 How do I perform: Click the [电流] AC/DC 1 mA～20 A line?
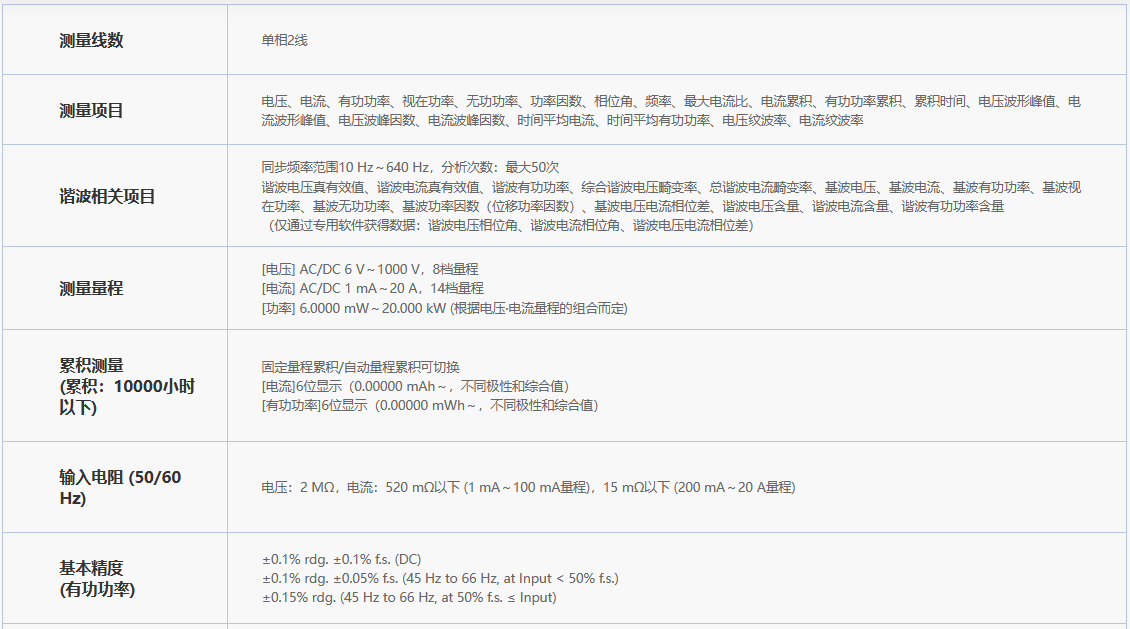coord(372,288)
